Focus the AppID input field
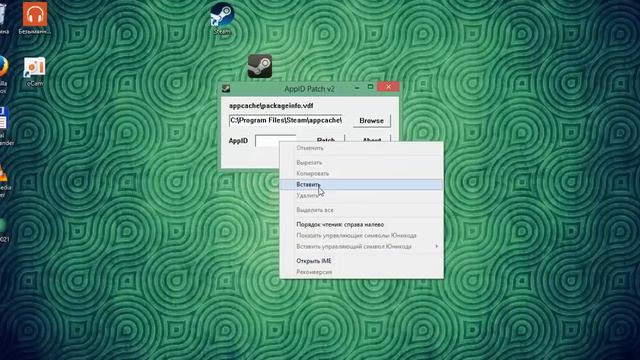Viewport: 640px width, 360px height. 267,140
